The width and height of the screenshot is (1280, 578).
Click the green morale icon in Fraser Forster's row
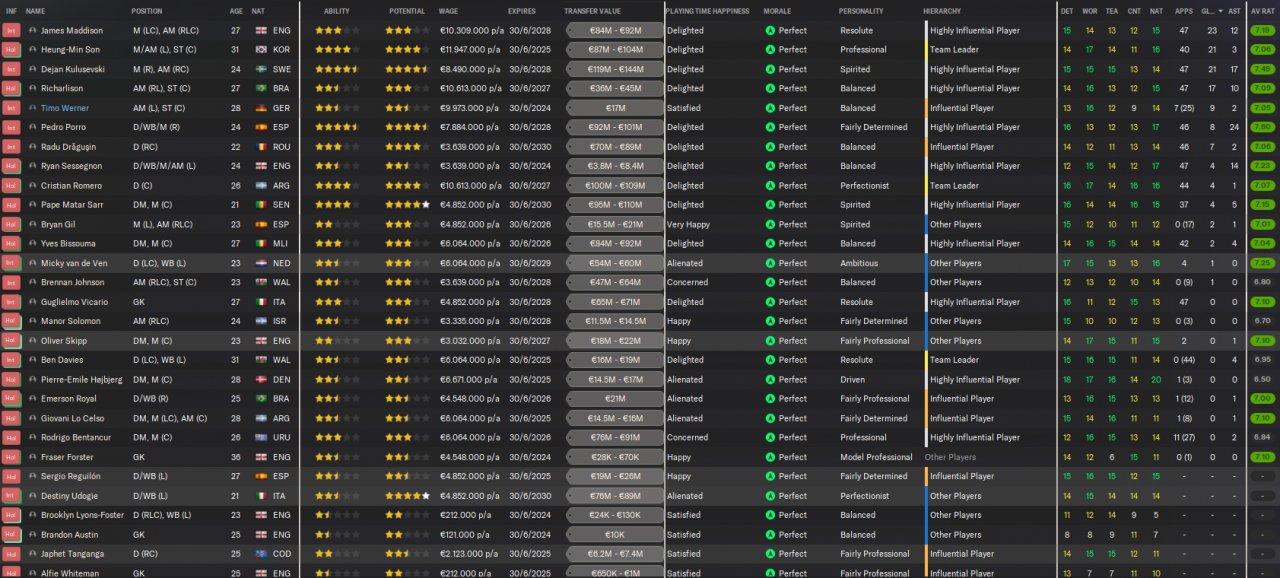(770, 457)
